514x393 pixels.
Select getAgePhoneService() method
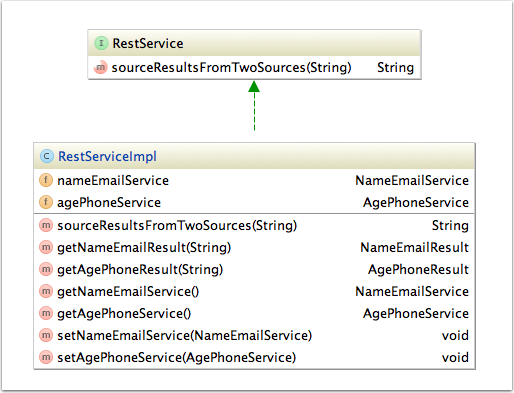pos(124,314)
